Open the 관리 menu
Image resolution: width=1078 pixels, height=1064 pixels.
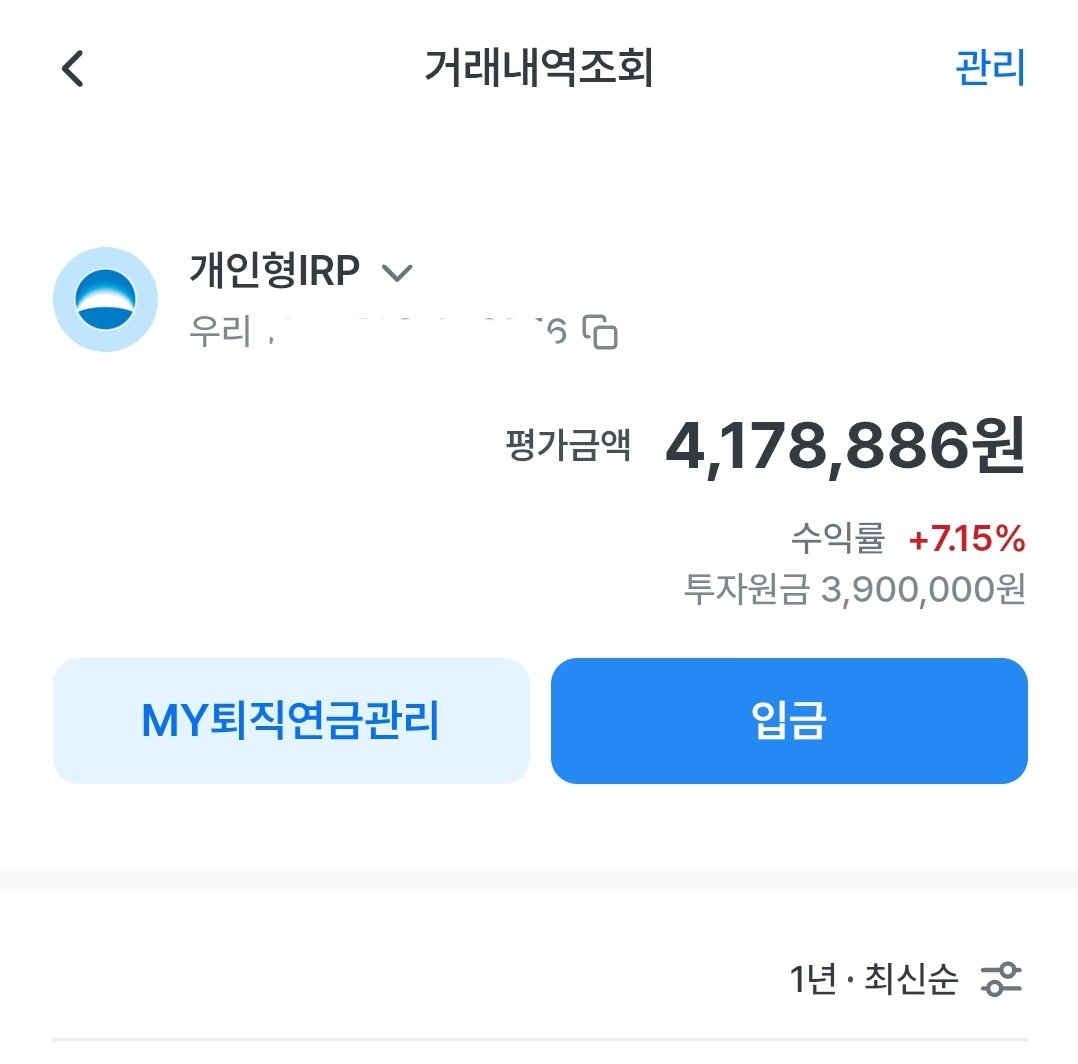coord(990,68)
